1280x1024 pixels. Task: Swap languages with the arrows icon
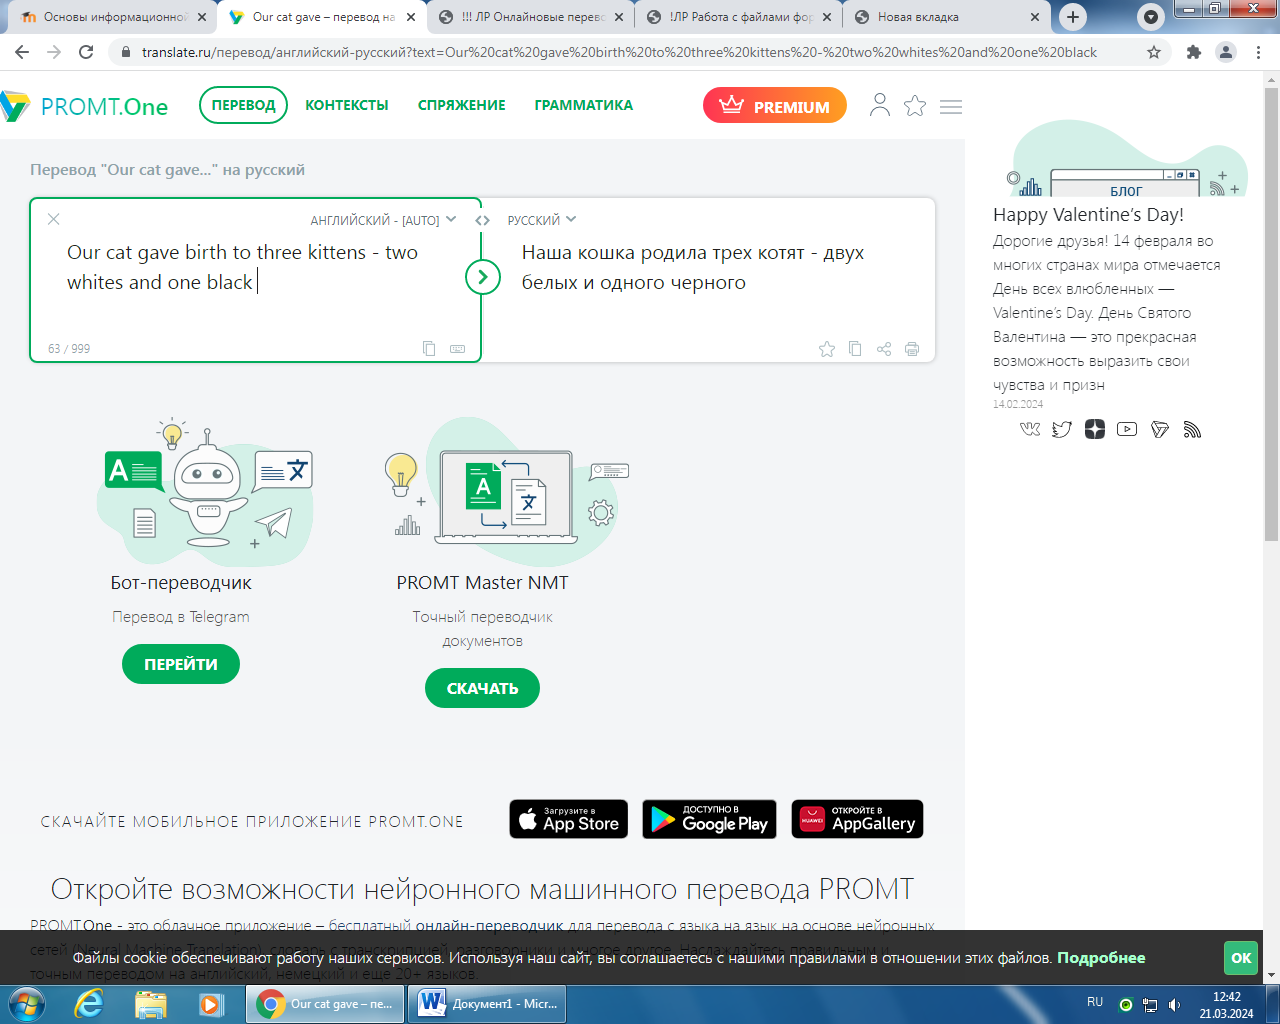click(482, 220)
